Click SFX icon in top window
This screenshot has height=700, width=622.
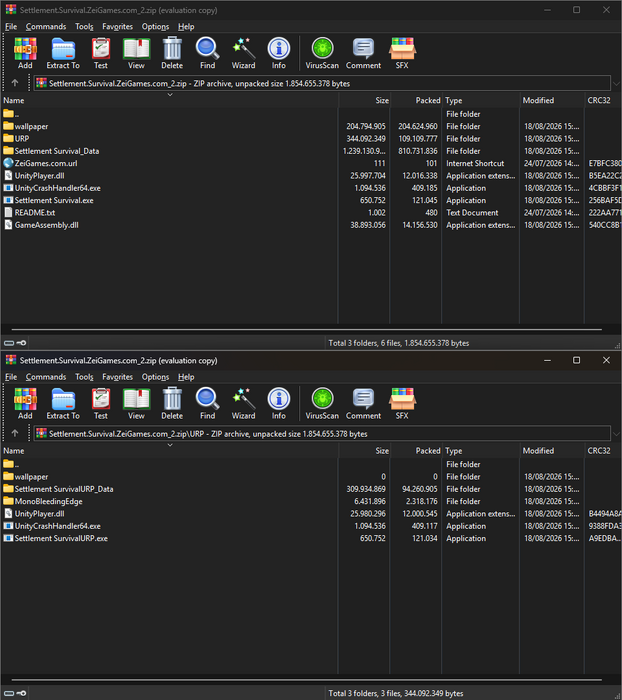402,53
